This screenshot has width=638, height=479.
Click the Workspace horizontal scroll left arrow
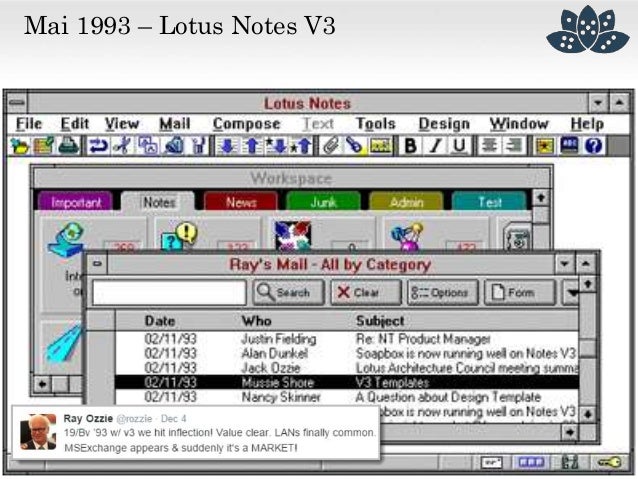pos(42,383)
